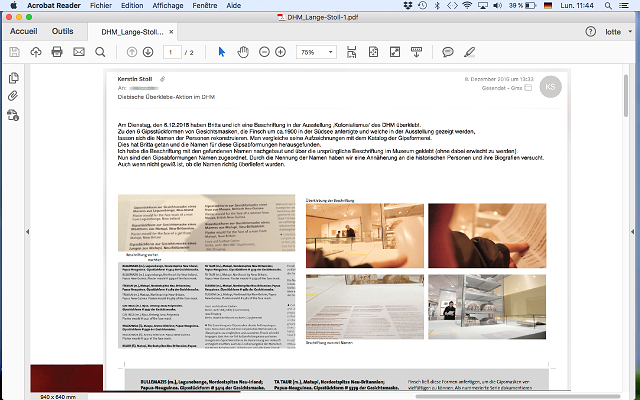Select the highlight pen tool

[469, 52]
